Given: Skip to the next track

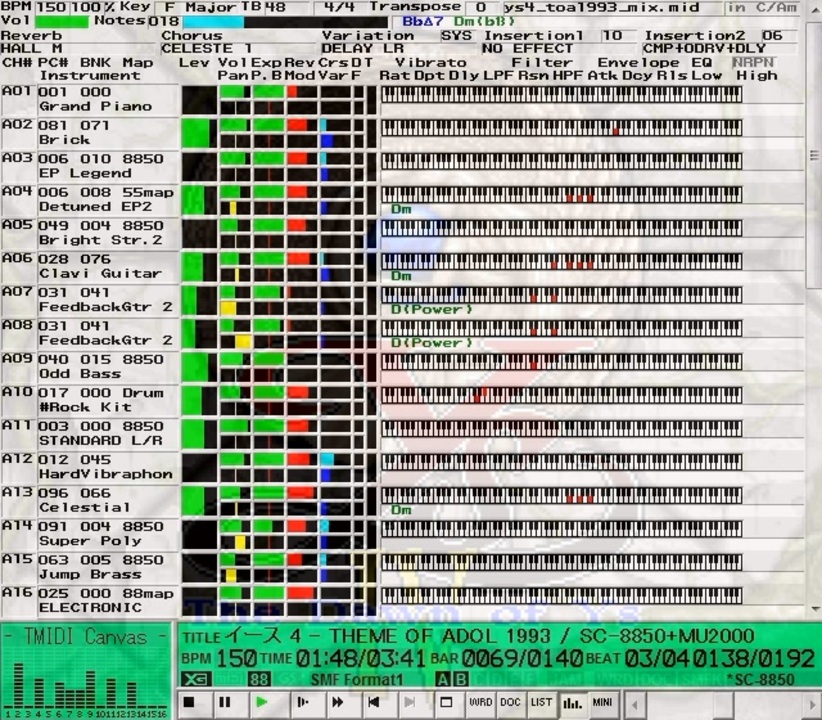Looking at the screenshot, I should tap(409, 702).
